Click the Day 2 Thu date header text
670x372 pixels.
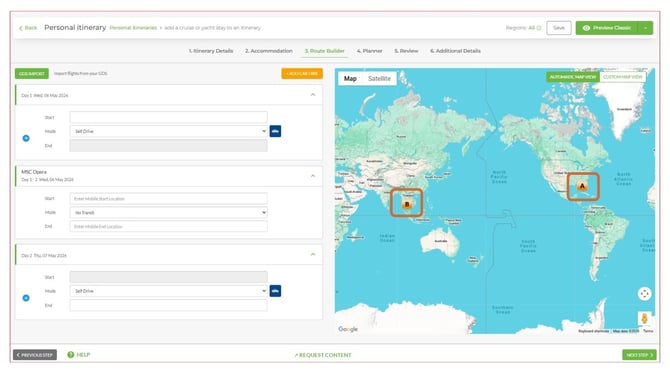tap(44, 255)
